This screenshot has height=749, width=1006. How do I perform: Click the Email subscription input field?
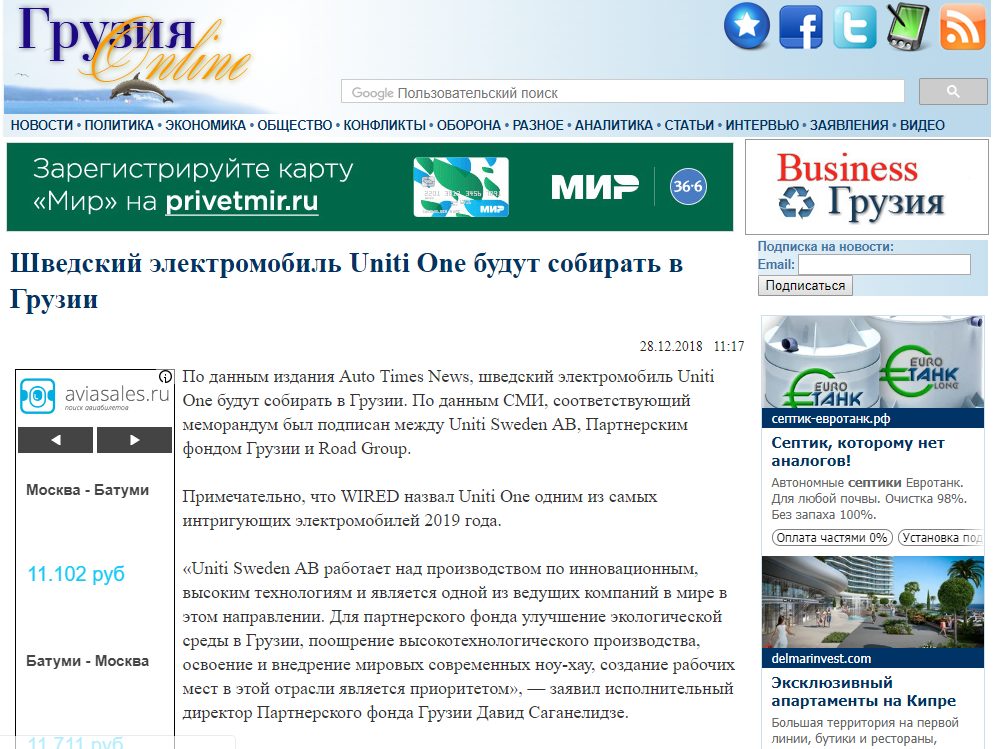click(x=884, y=264)
